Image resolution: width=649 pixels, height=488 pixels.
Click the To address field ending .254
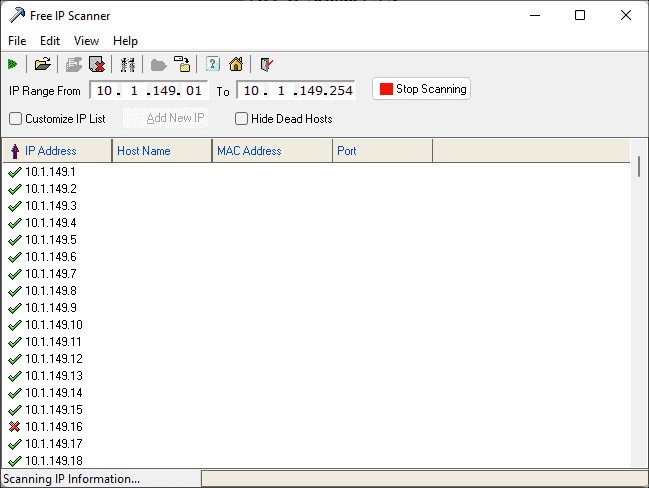(x=296, y=90)
